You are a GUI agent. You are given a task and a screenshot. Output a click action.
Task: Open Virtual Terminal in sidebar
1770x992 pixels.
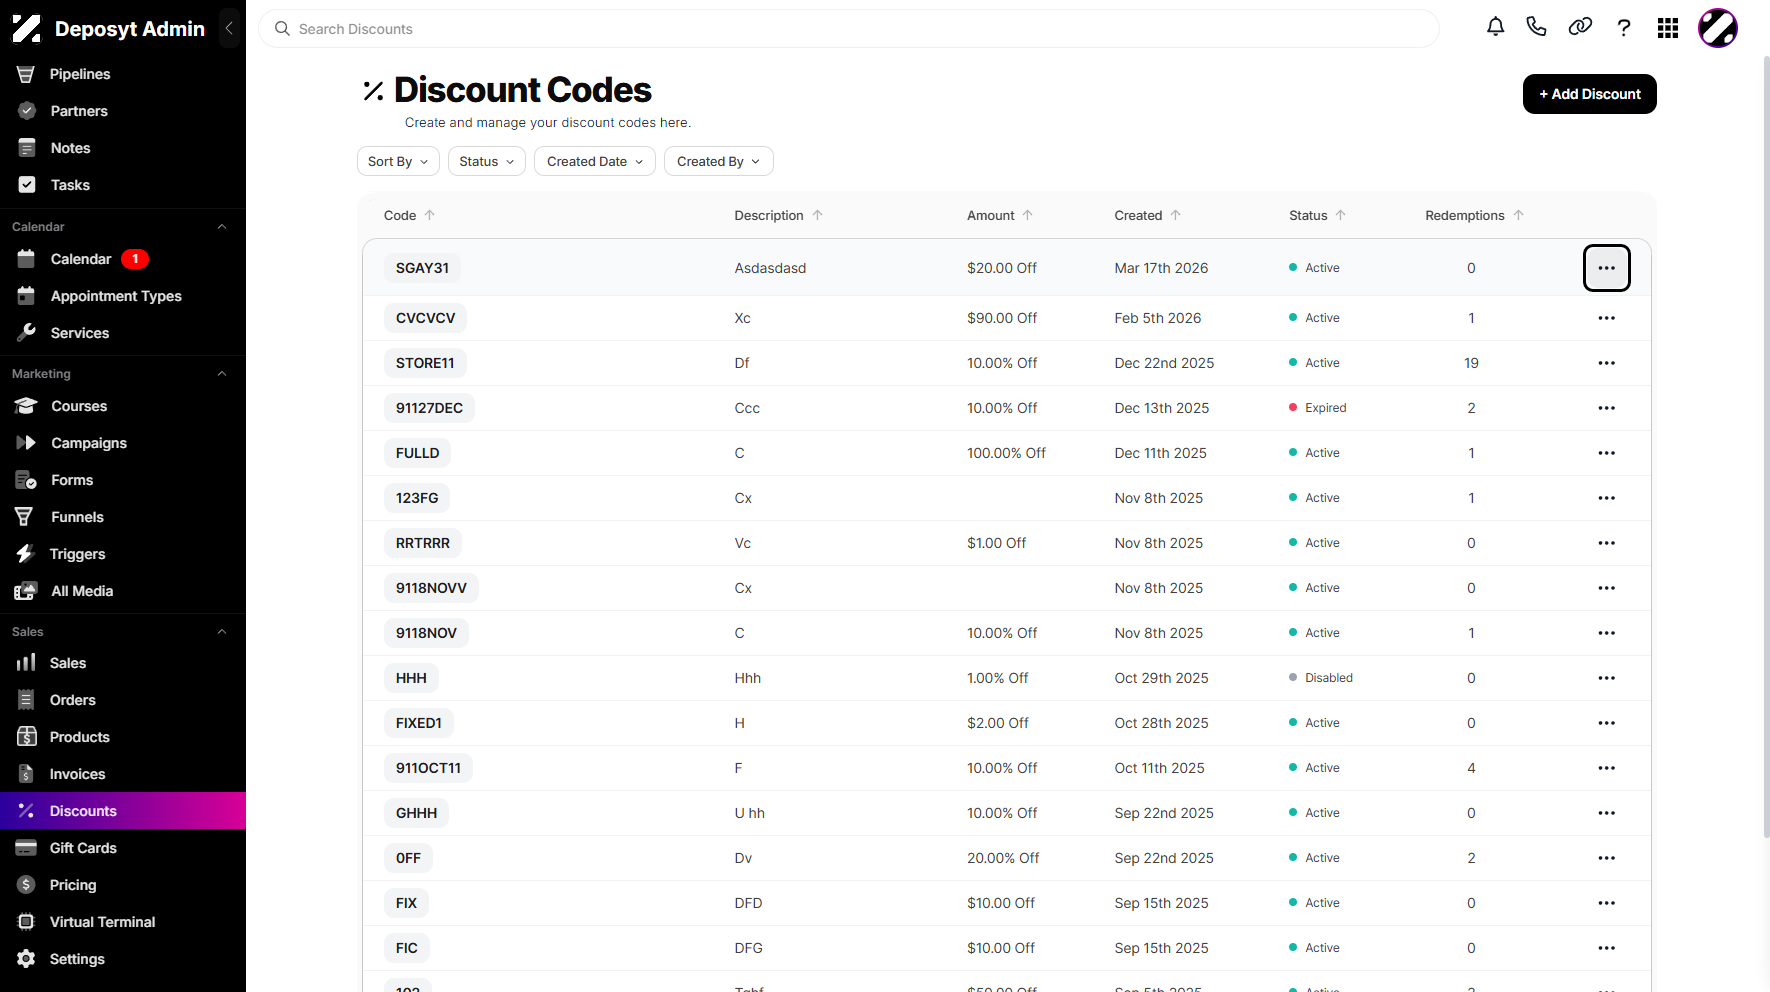tap(123, 922)
